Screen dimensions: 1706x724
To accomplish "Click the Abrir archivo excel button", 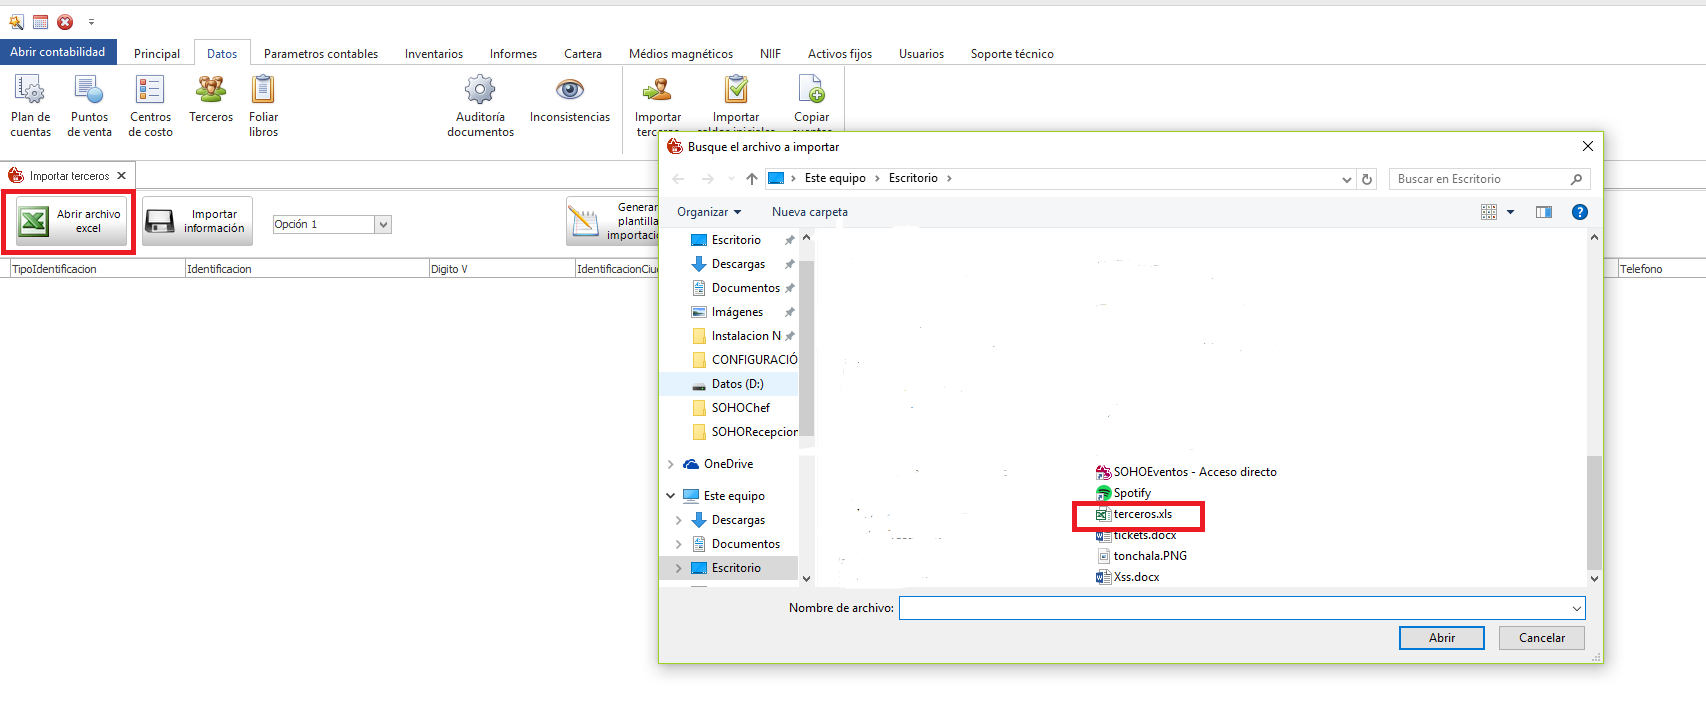I will point(72,221).
